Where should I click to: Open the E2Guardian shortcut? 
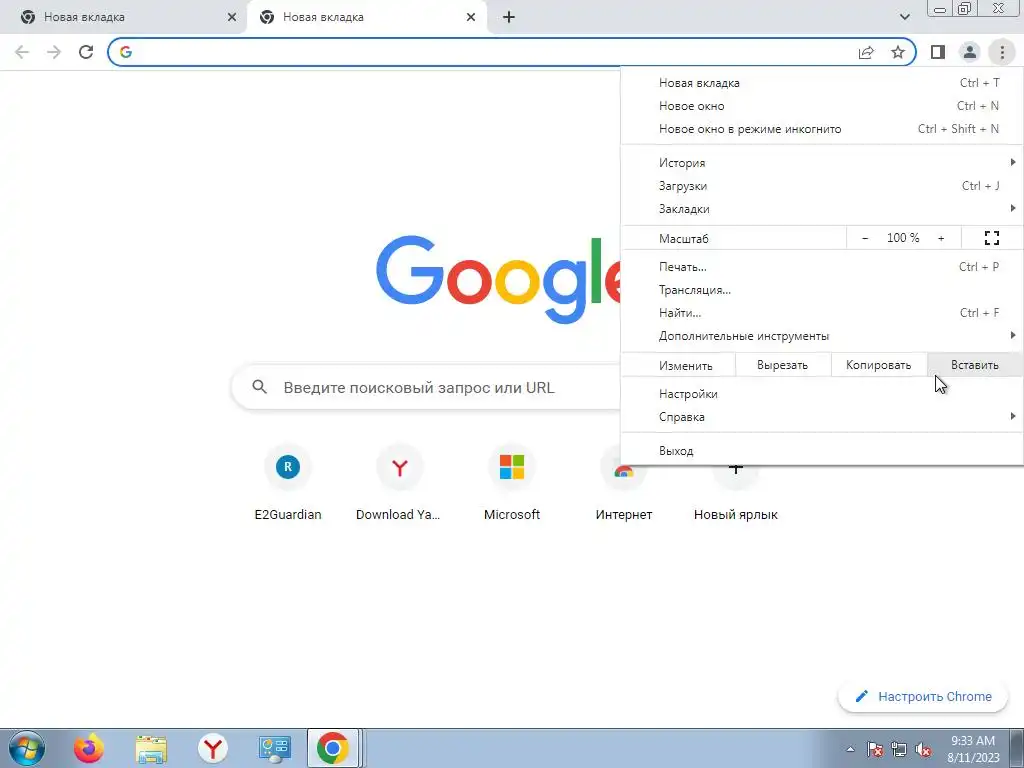288,482
